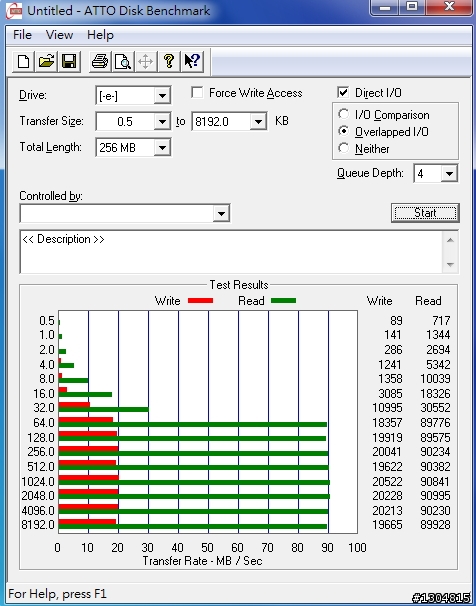
Task: Click the ATTO application icon in title bar
Action: (x=14, y=10)
